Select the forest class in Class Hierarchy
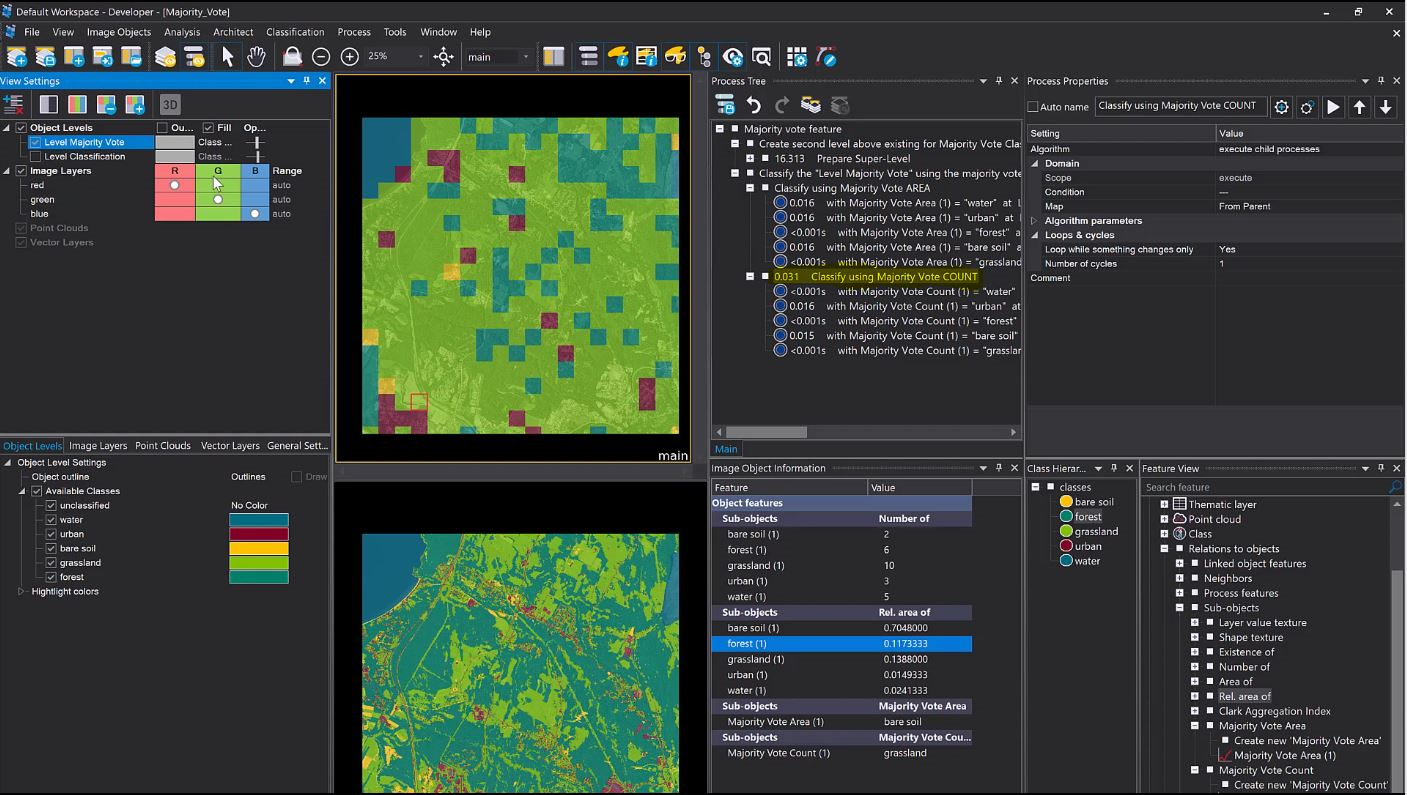Image resolution: width=1407 pixels, height=795 pixels. [1087, 517]
